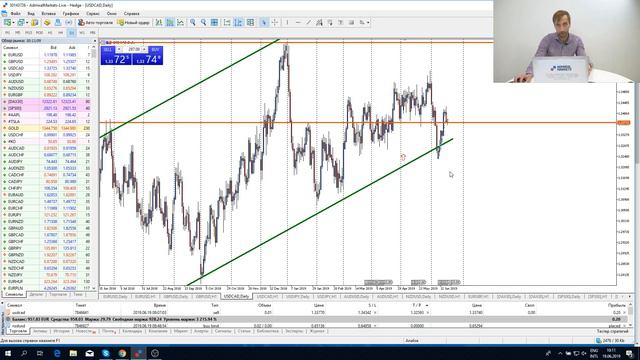Open the Графики menu

71,13
